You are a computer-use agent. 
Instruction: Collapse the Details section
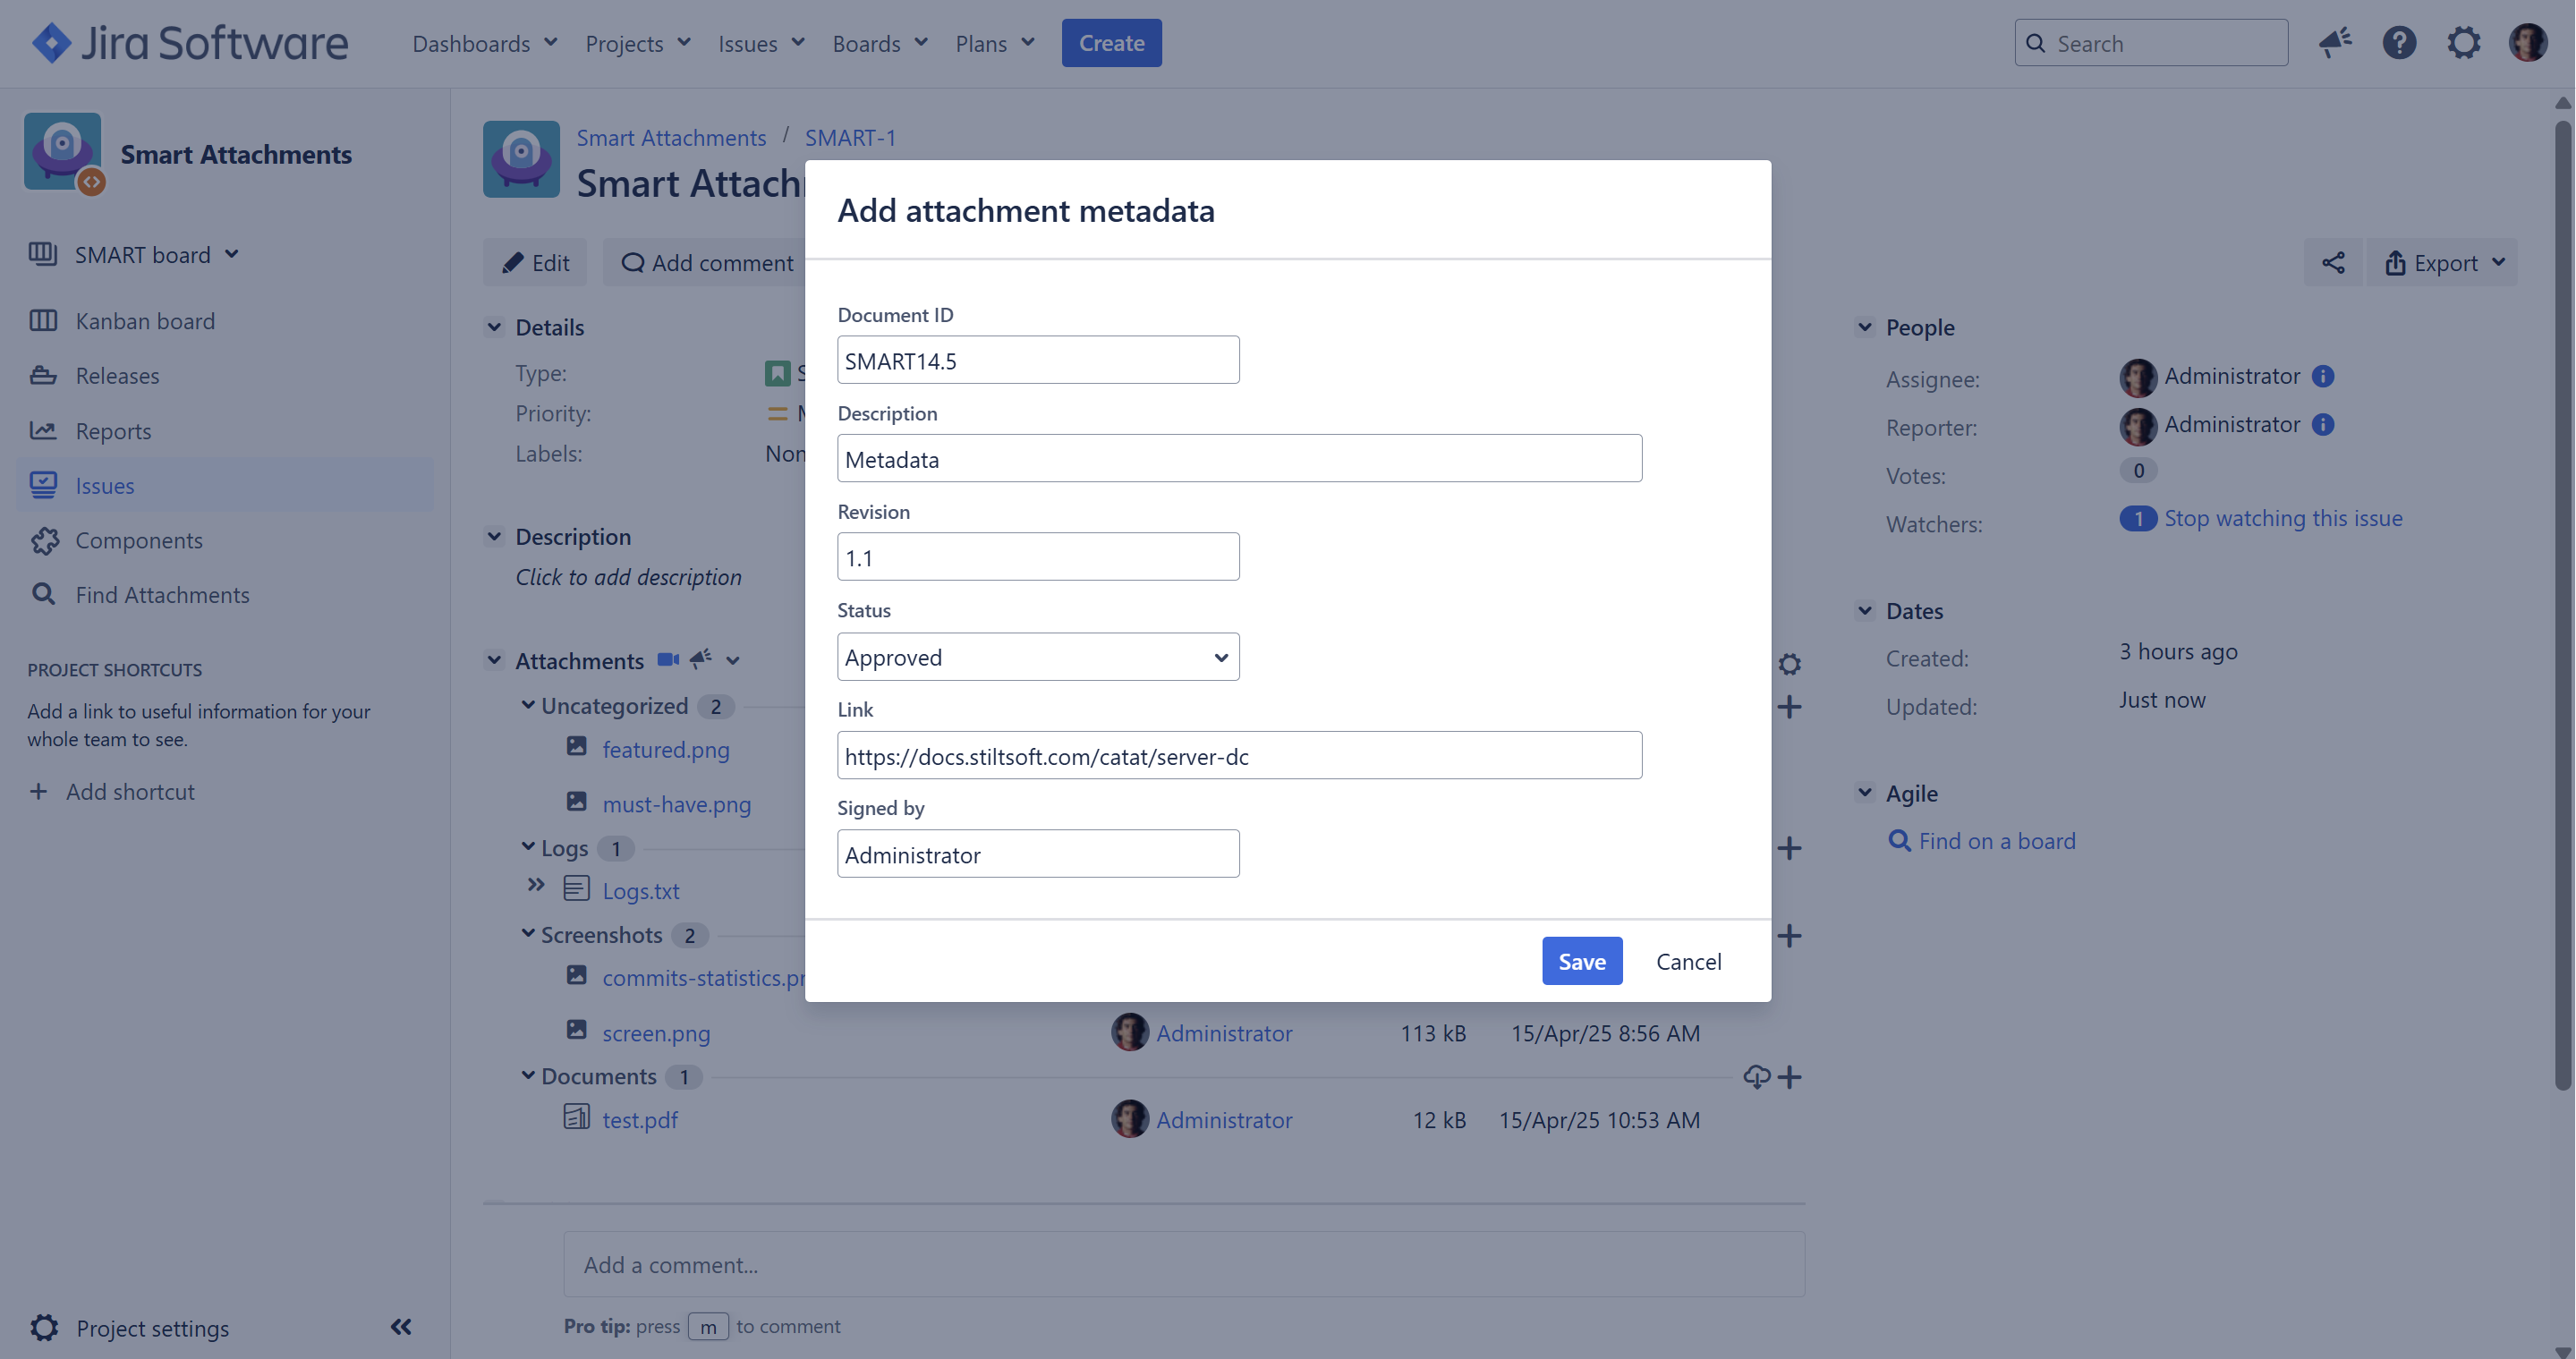click(x=494, y=327)
